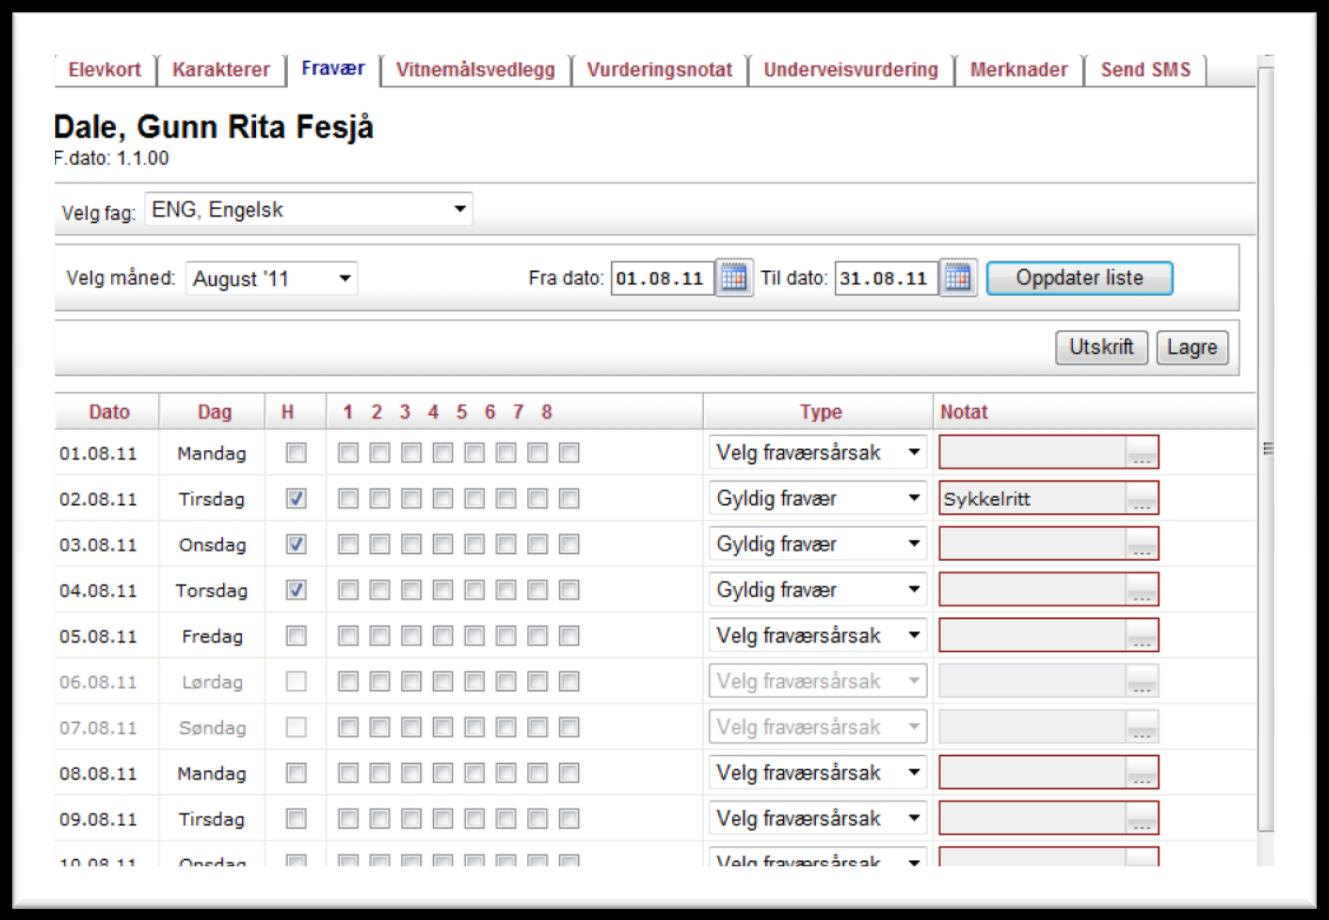Save changes with the Lagre button
The image size is (1329, 920).
1192,348
